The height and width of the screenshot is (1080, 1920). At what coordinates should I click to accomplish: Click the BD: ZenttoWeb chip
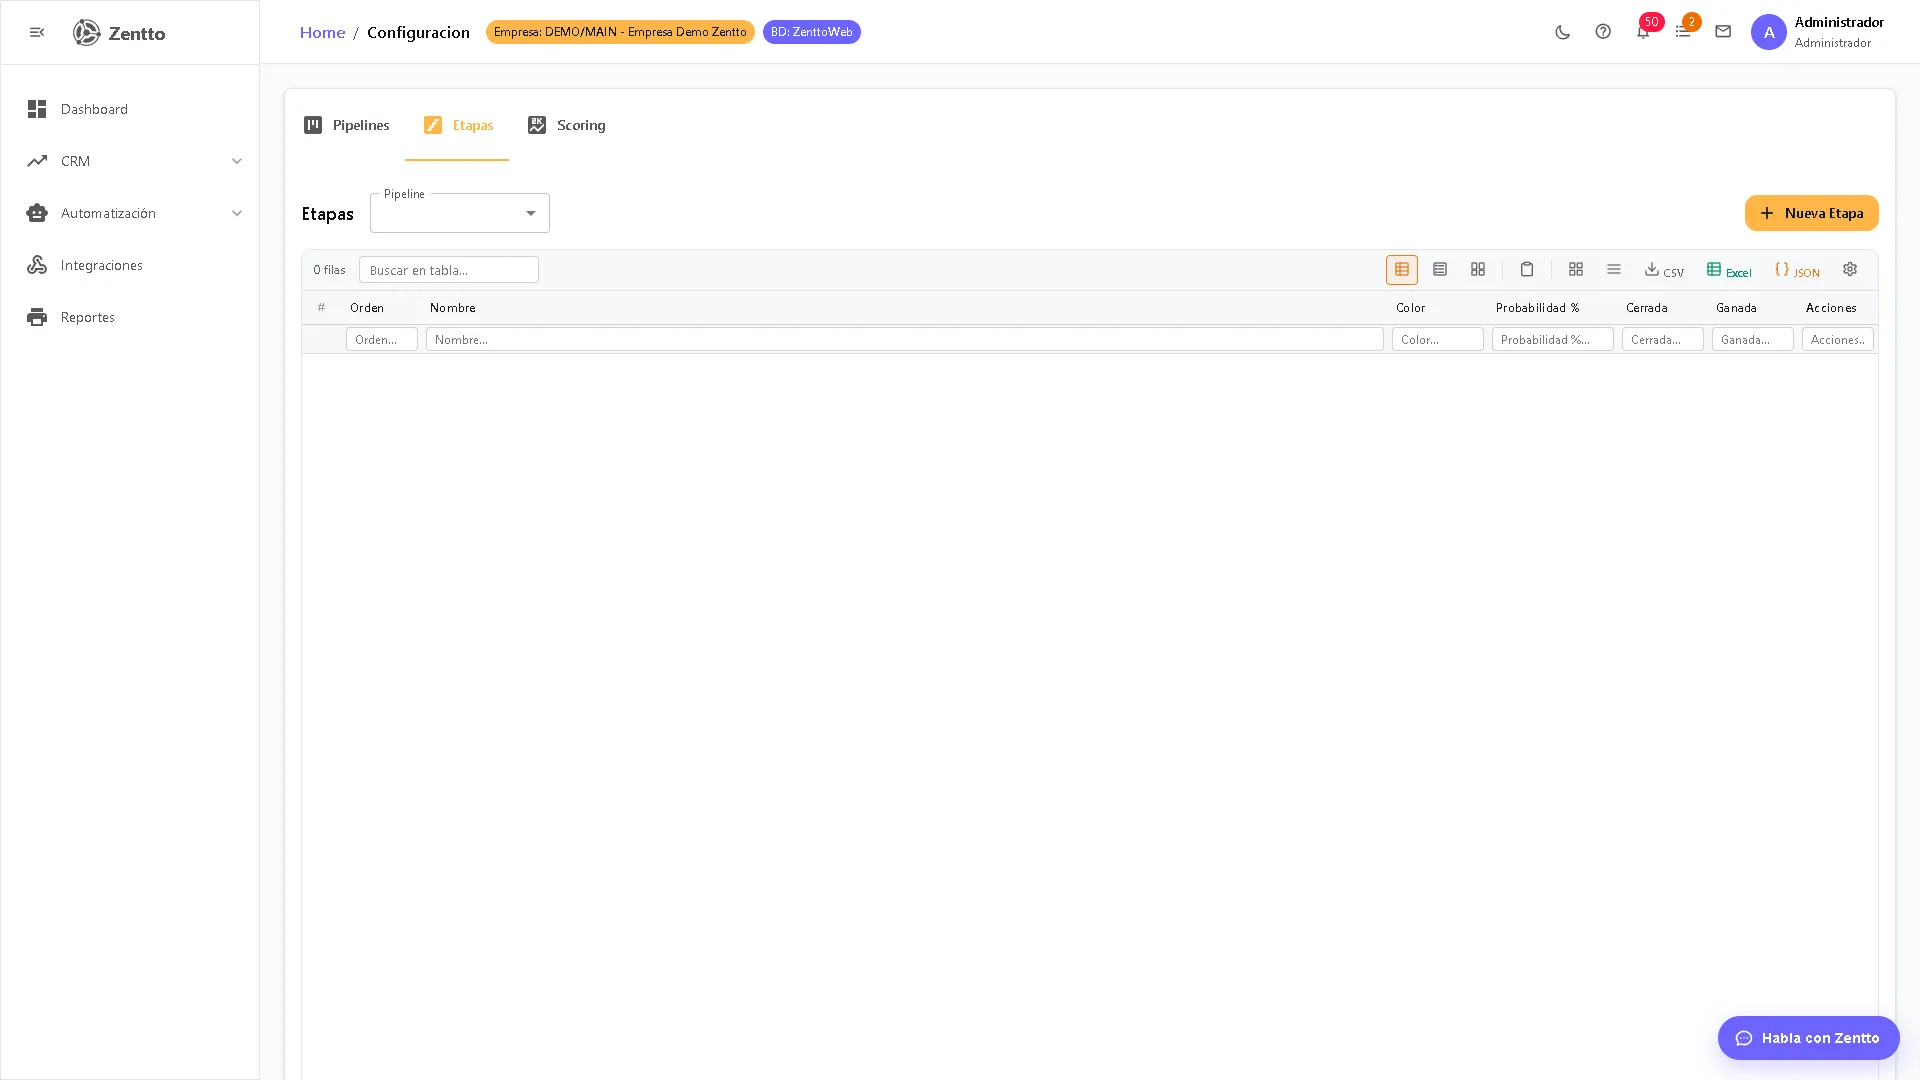click(x=812, y=32)
